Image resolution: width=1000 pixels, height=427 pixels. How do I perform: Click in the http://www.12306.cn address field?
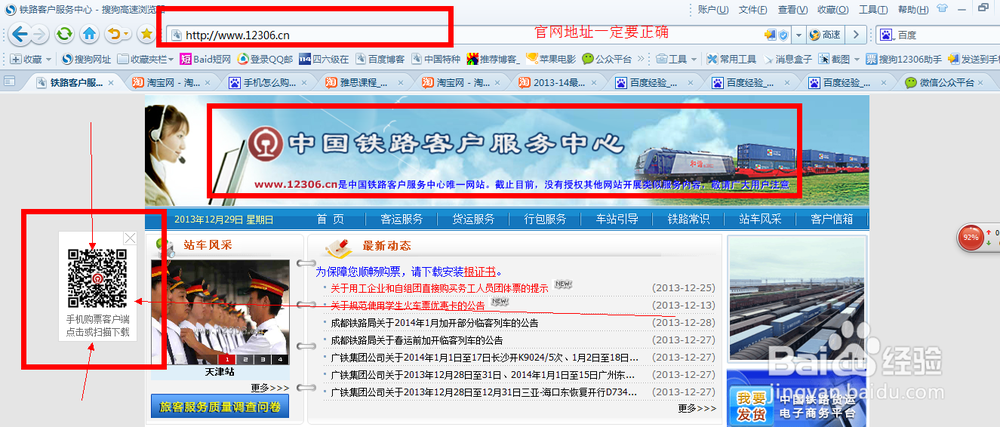pos(466,34)
